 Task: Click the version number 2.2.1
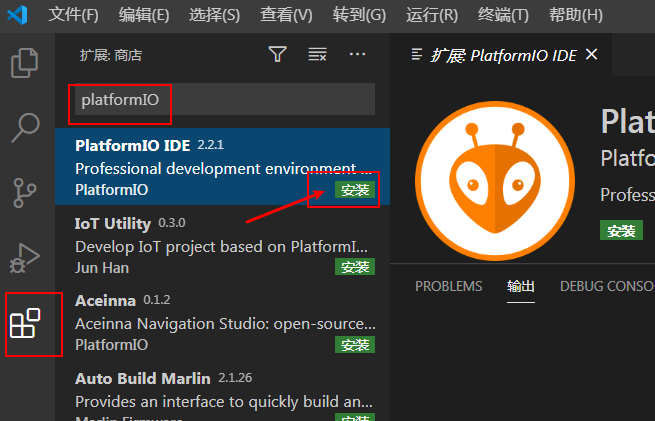(211, 145)
